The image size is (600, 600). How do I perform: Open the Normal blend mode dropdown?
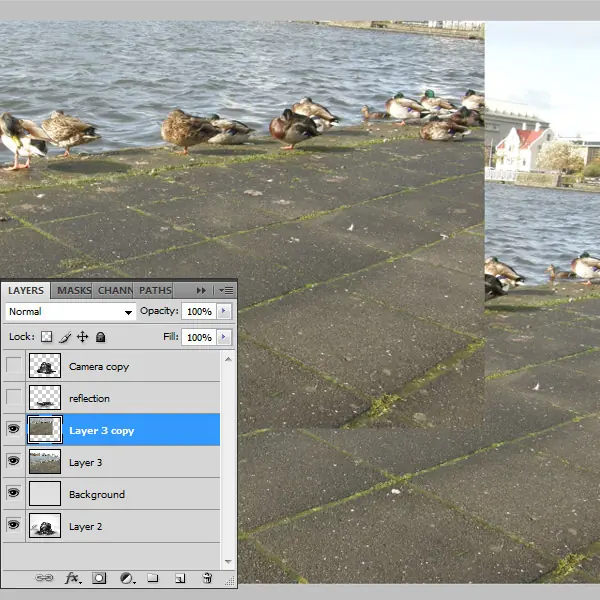pos(71,311)
